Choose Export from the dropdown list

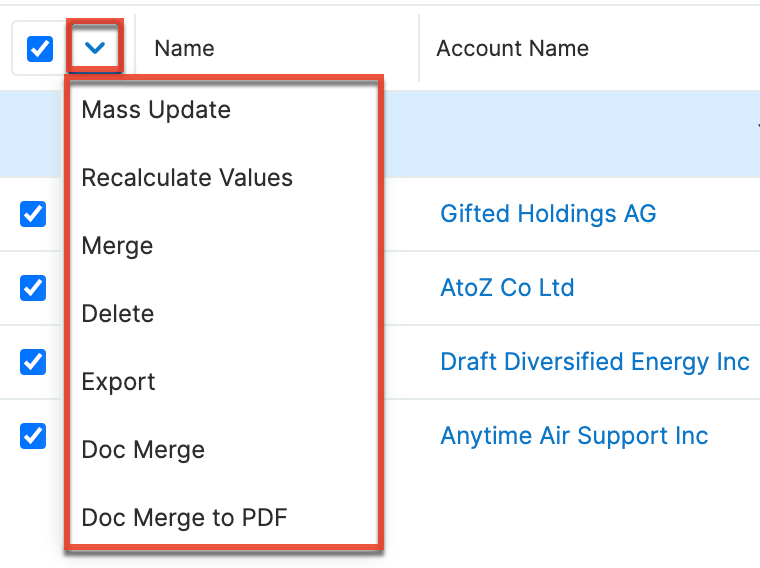click(x=119, y=382)
